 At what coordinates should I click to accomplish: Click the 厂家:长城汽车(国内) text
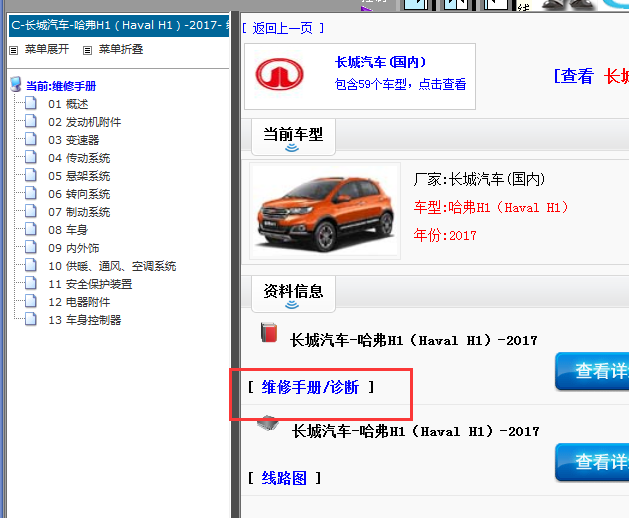pos(479,179)
